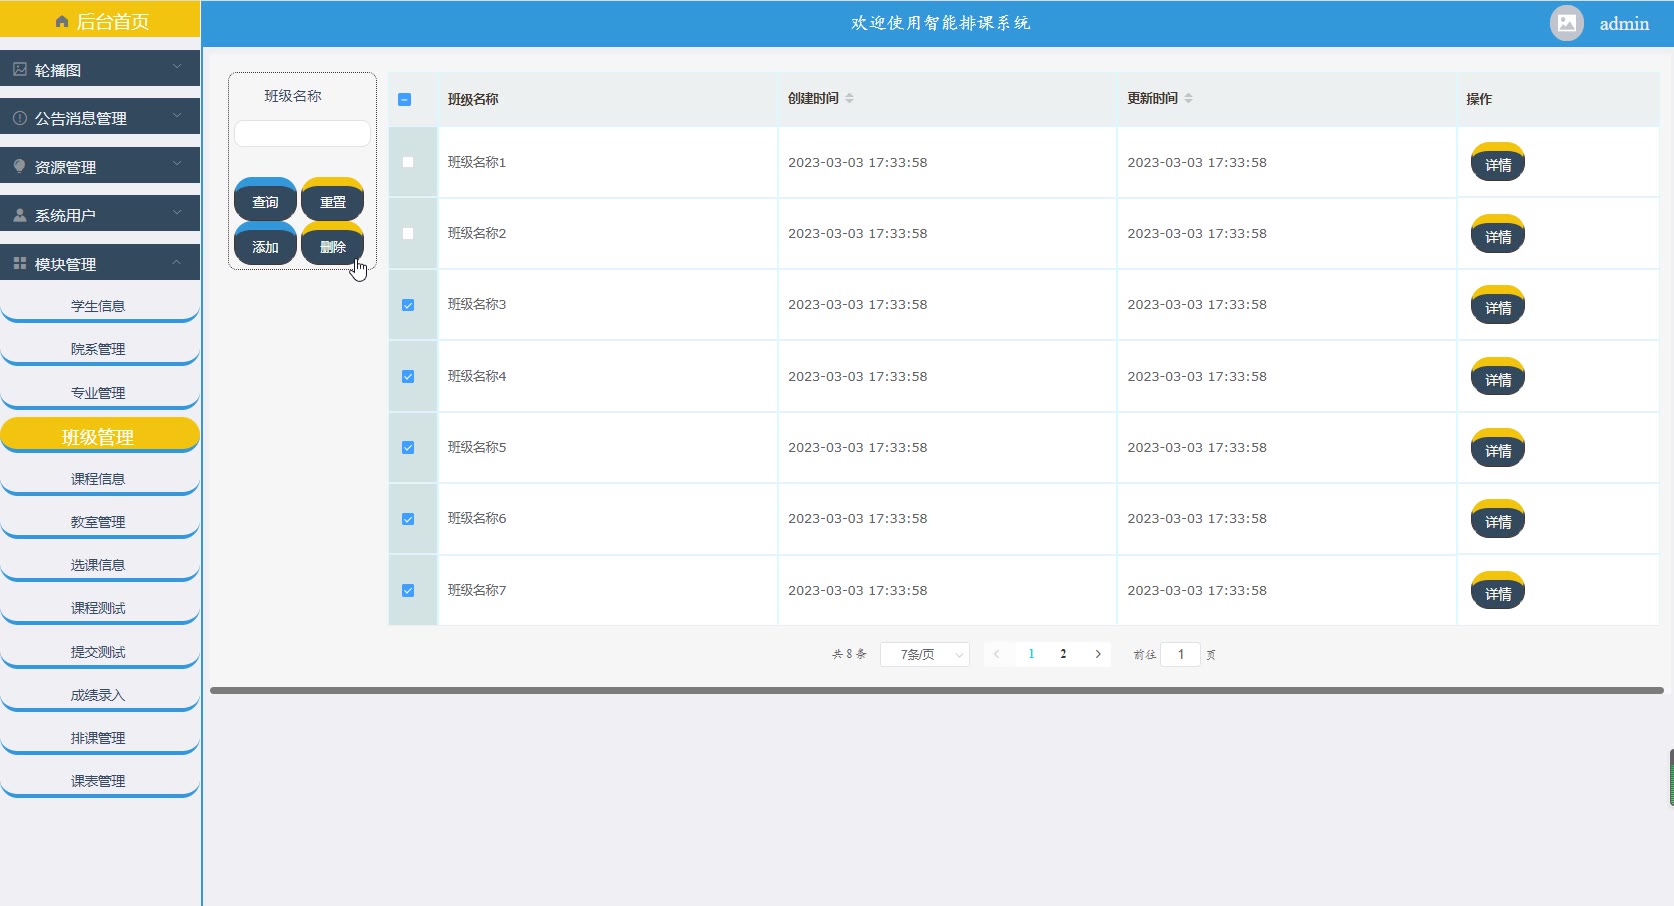Image resolution: width=1674 pixels, height=906 pixels.
Task: Check the box for 班级名称1
Action: pos(408,162)
